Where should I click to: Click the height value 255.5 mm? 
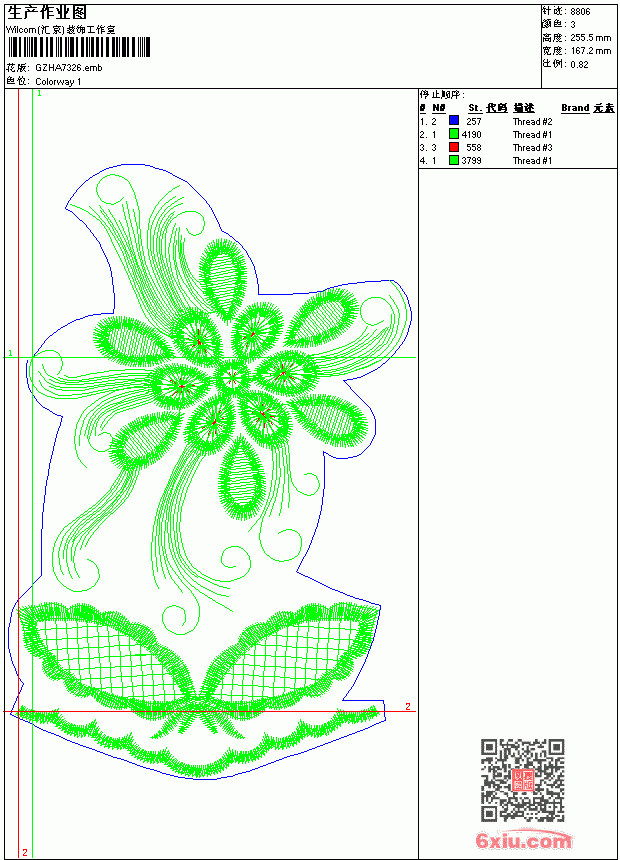point(590,38)
